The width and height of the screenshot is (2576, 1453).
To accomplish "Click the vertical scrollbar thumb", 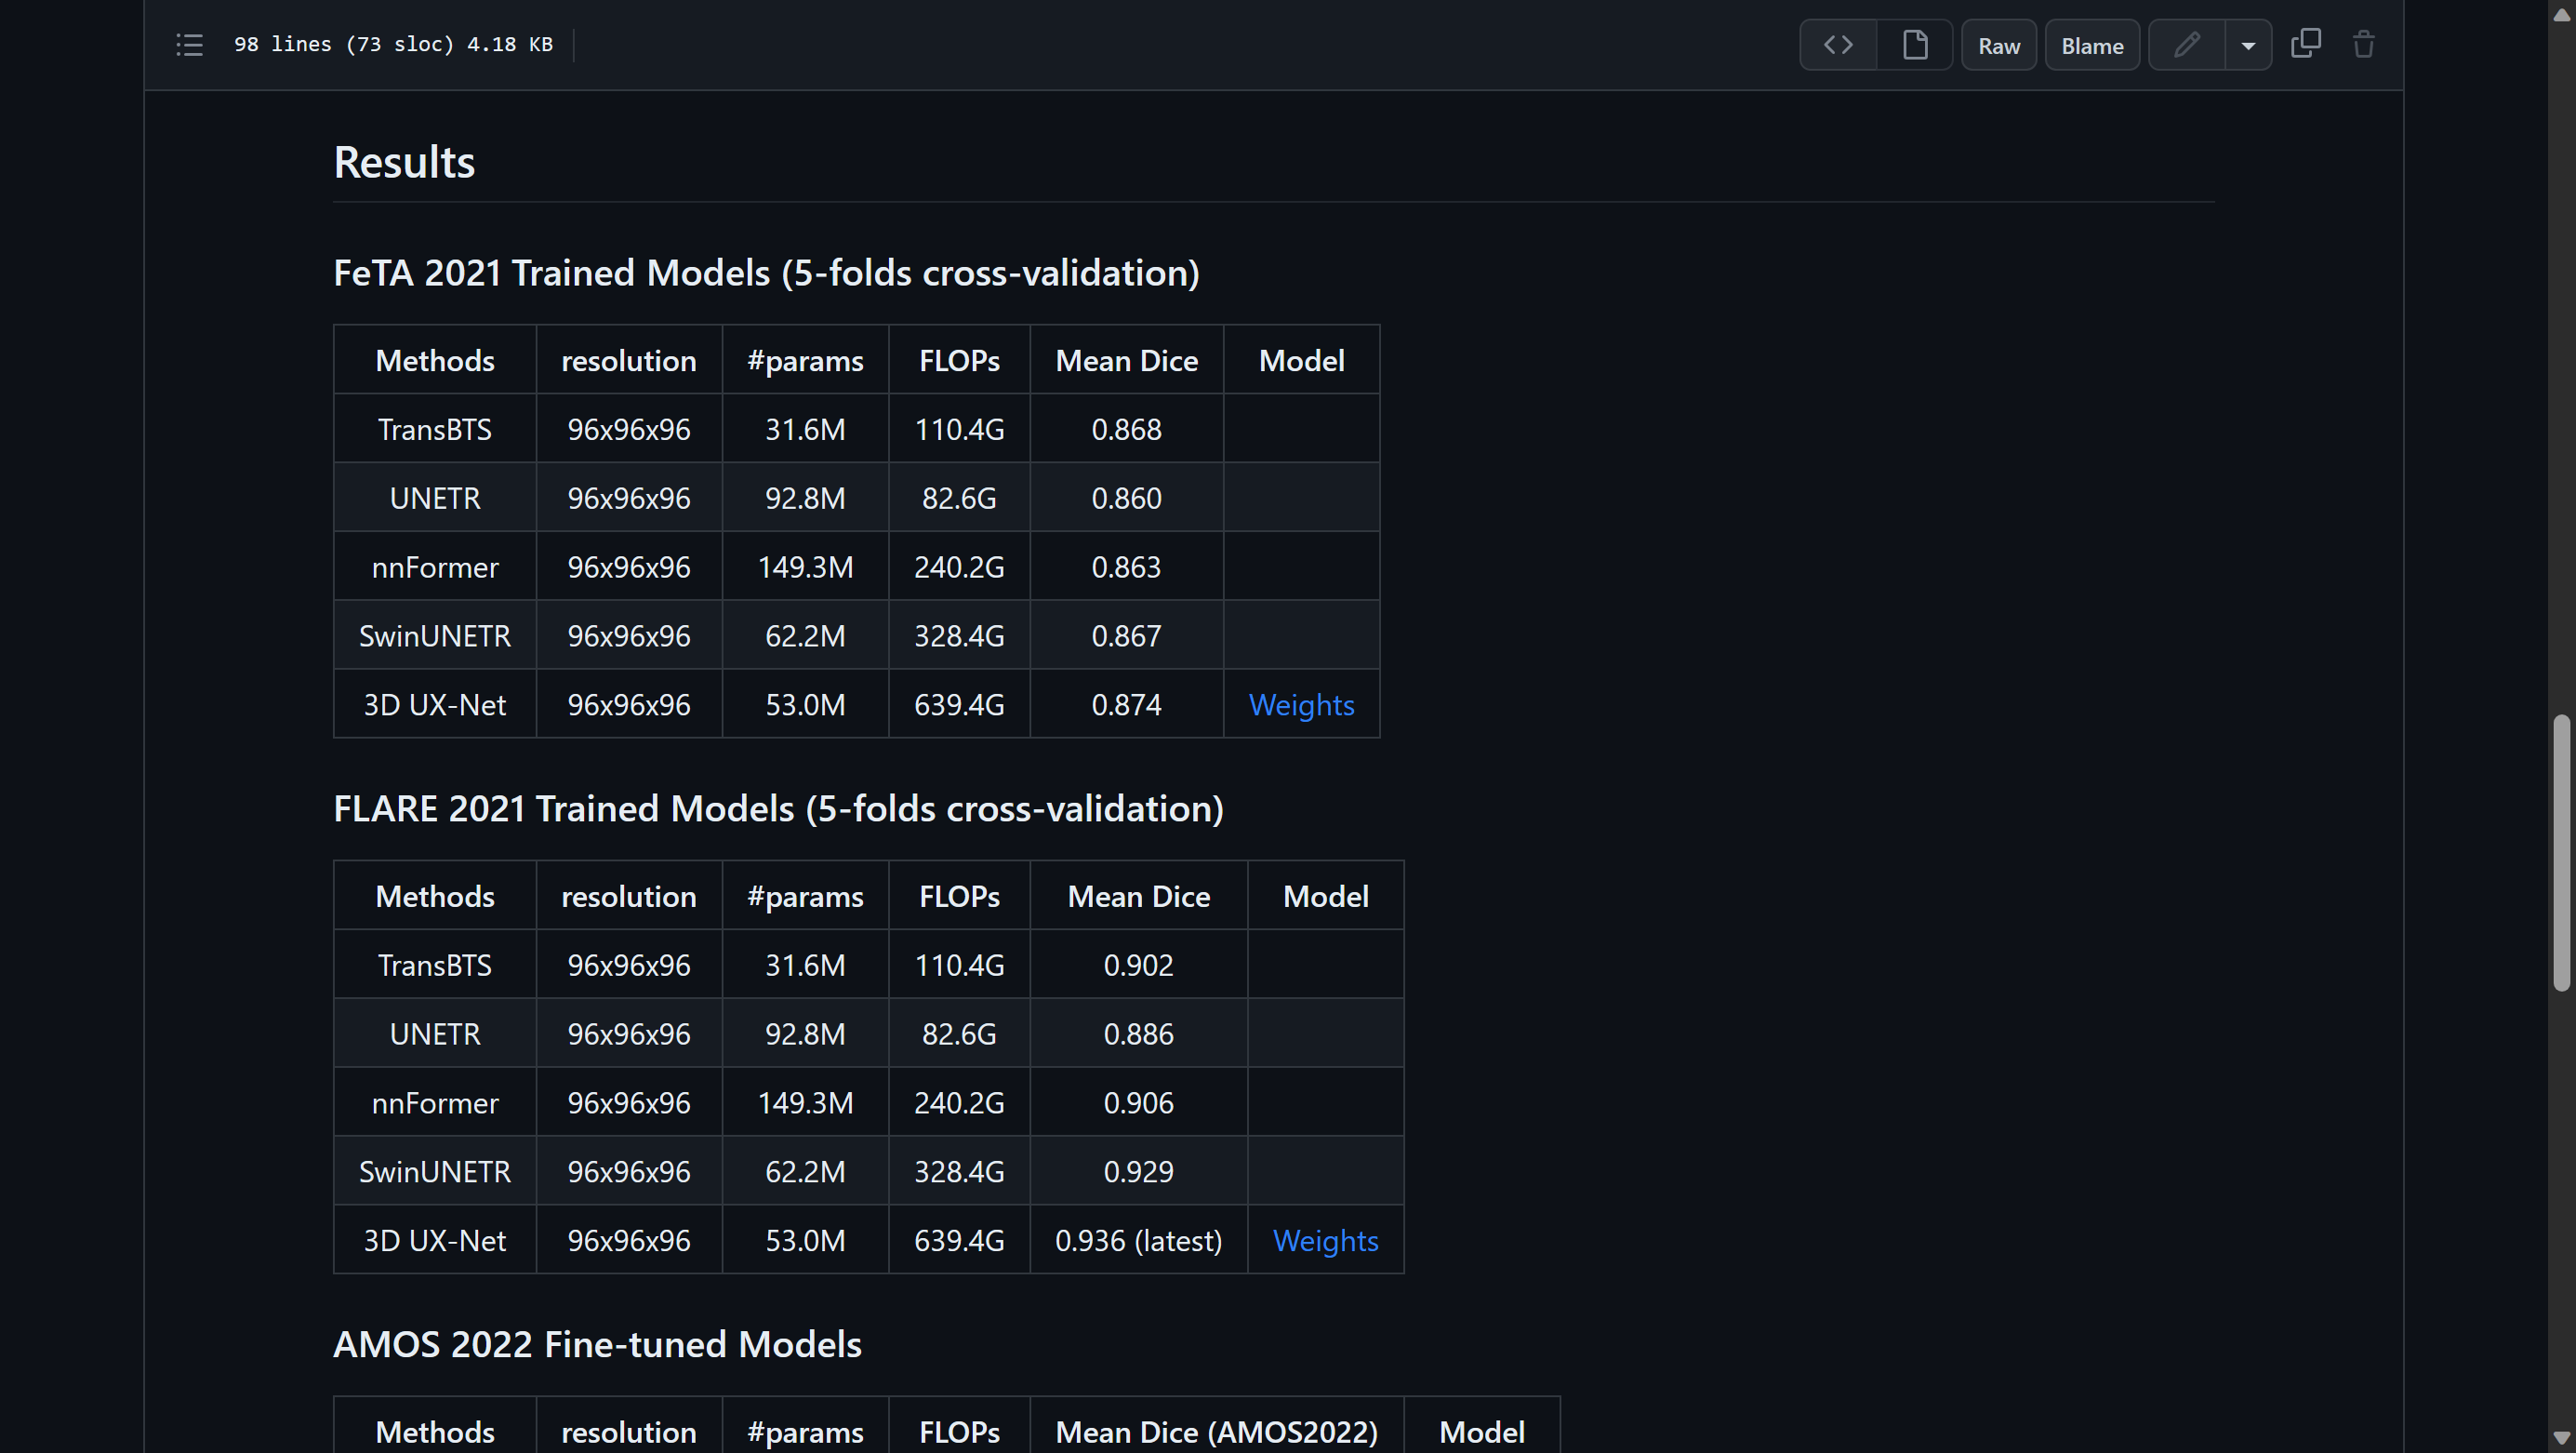I will click(2561, 851).
